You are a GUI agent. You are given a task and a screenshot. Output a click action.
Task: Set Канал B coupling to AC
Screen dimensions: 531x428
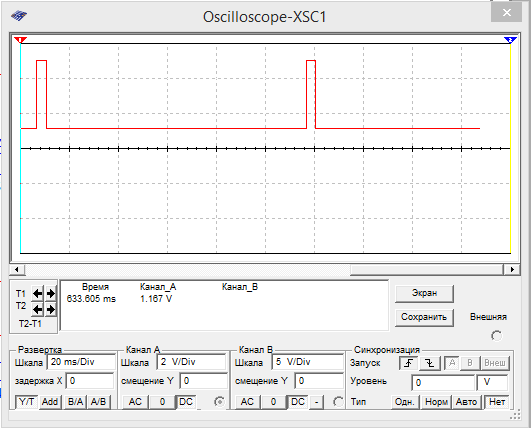click(247, 402)
